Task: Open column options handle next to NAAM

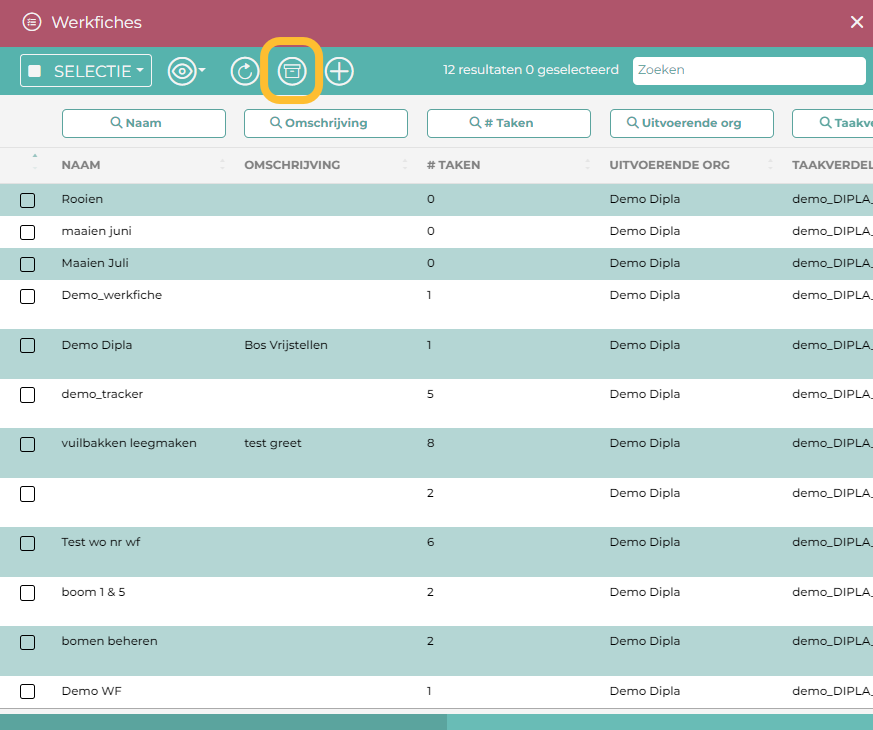Action: point(222,165)
